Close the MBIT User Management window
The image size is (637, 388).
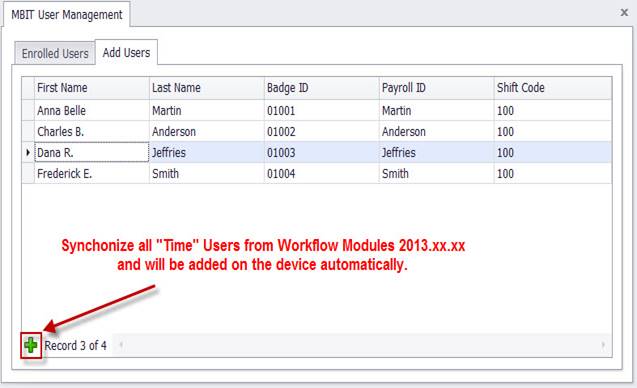click(x=624, y=13)
